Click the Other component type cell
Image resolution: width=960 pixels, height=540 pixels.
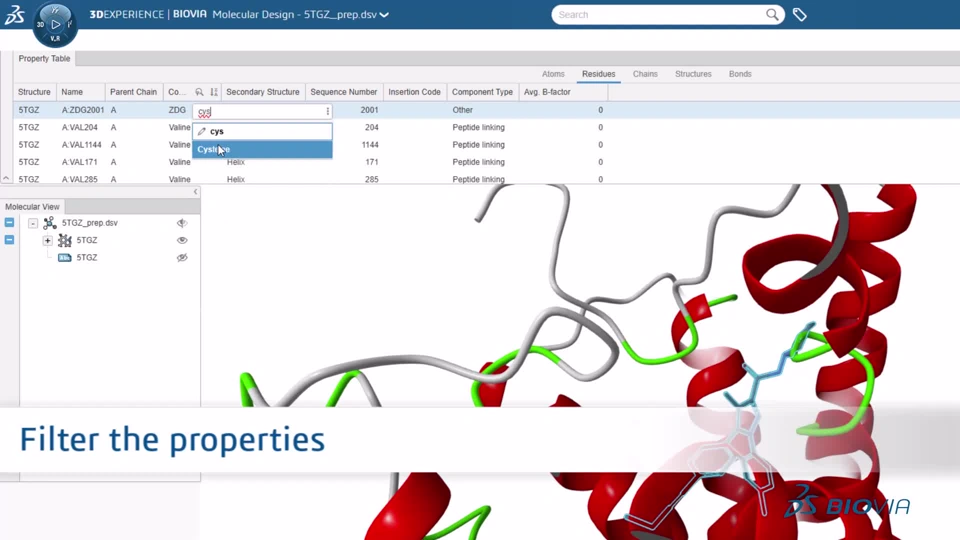tap(463, 110)
